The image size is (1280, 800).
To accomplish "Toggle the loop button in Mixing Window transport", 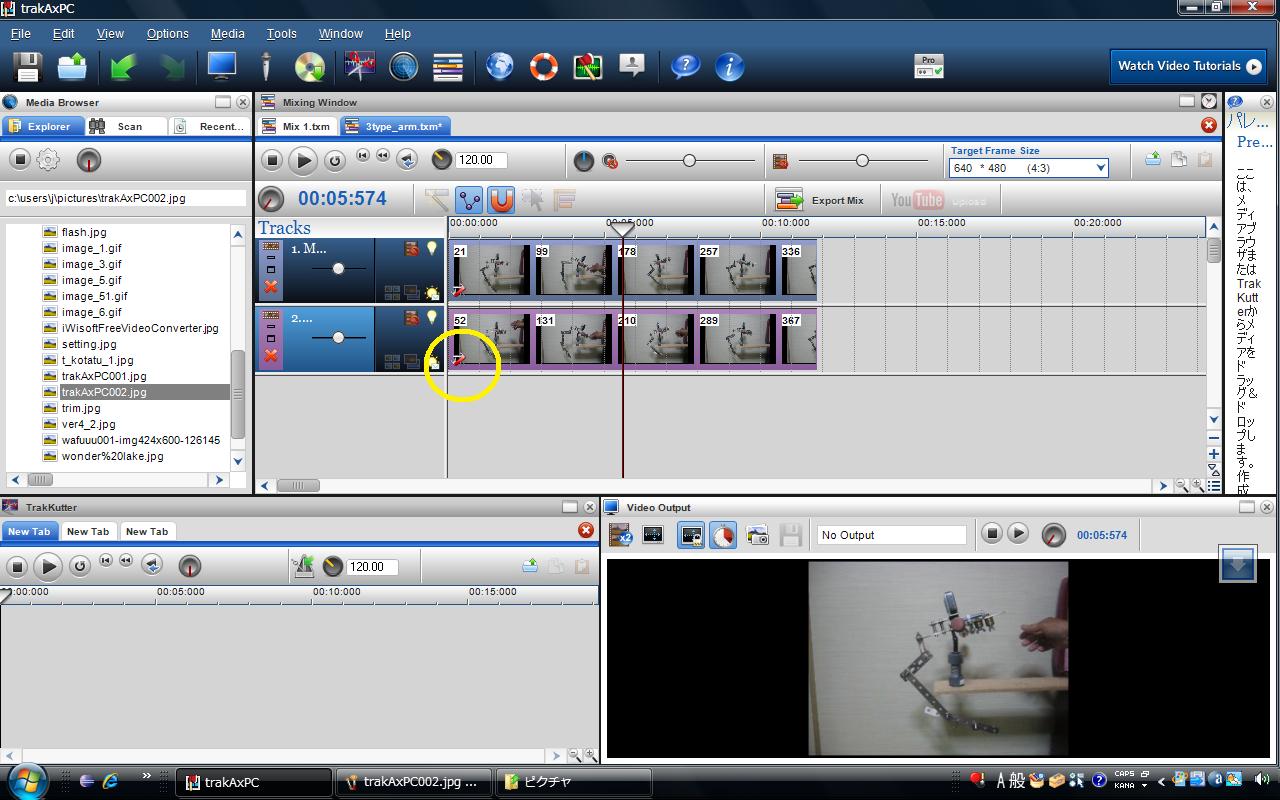I will click(x=335, y=160).
